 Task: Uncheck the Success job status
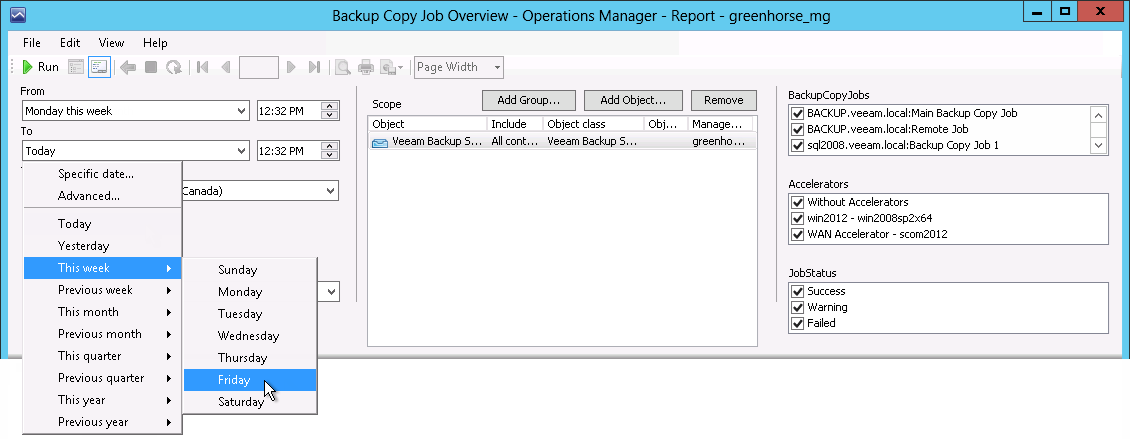click(797, 291)
